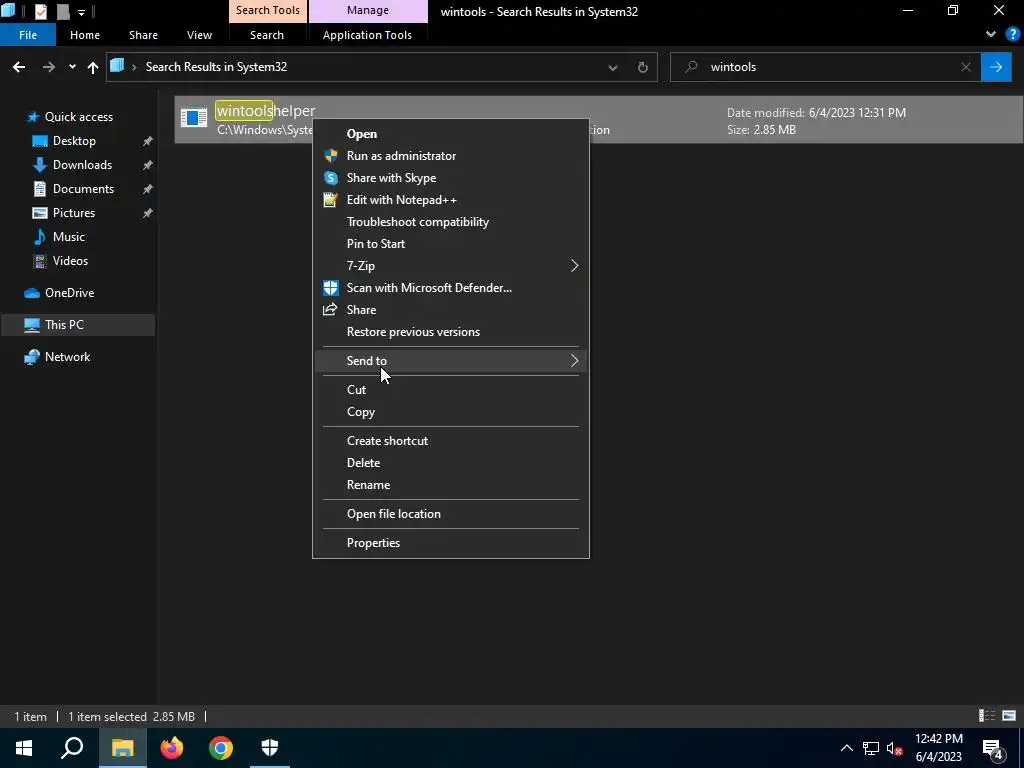Choose Rename in the context menu
Image resolution: width=1024 pixels, height=768 pixels.
point(451,485)
